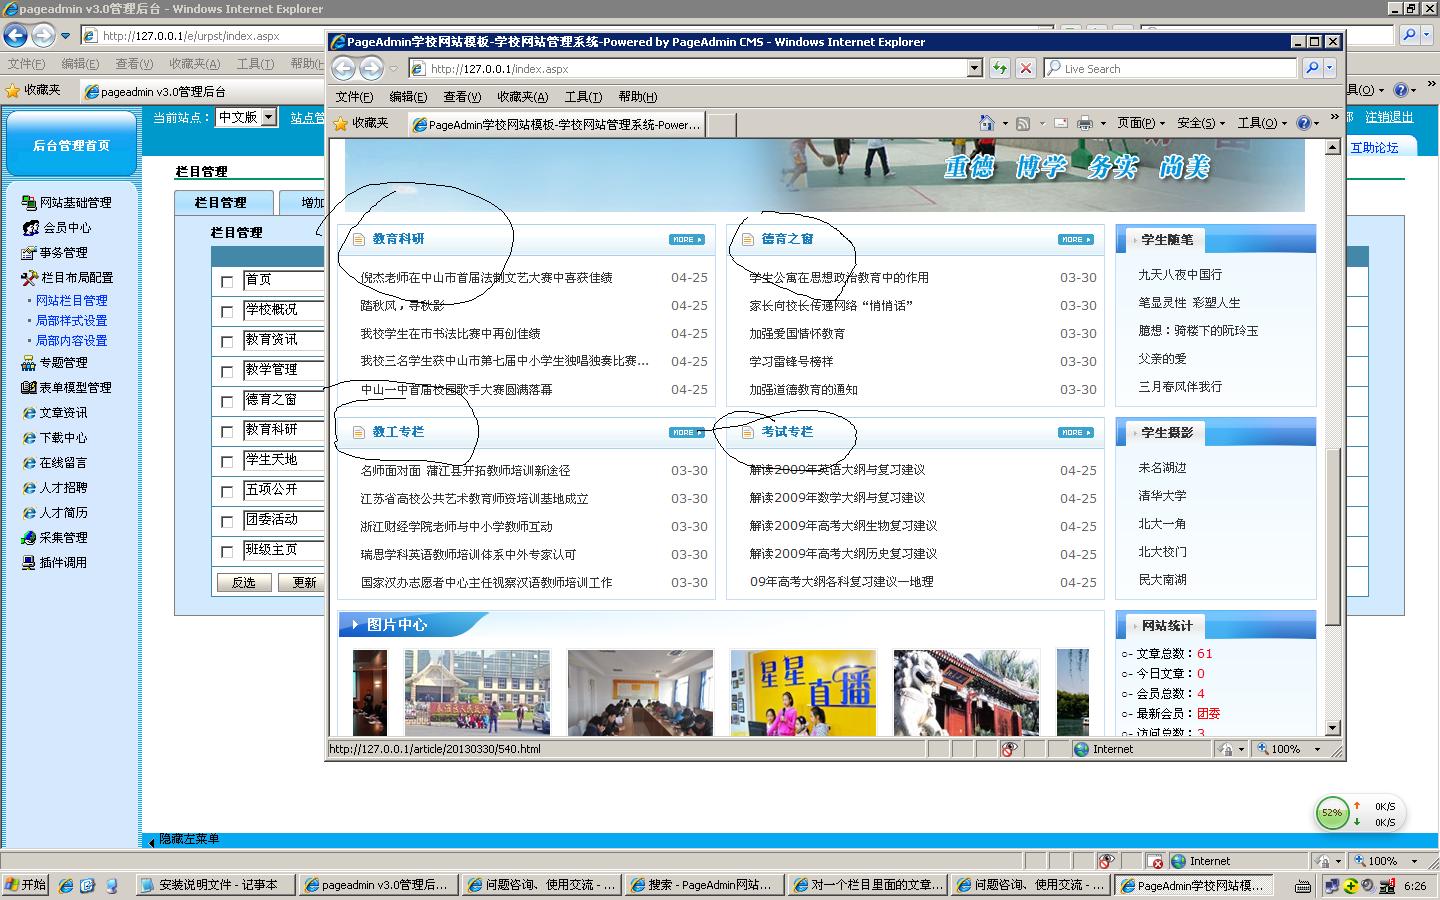Open the 网站栏目管理 link in sidebar
The height and width of the screenshot is (900, 1440).
pos(71,300)
